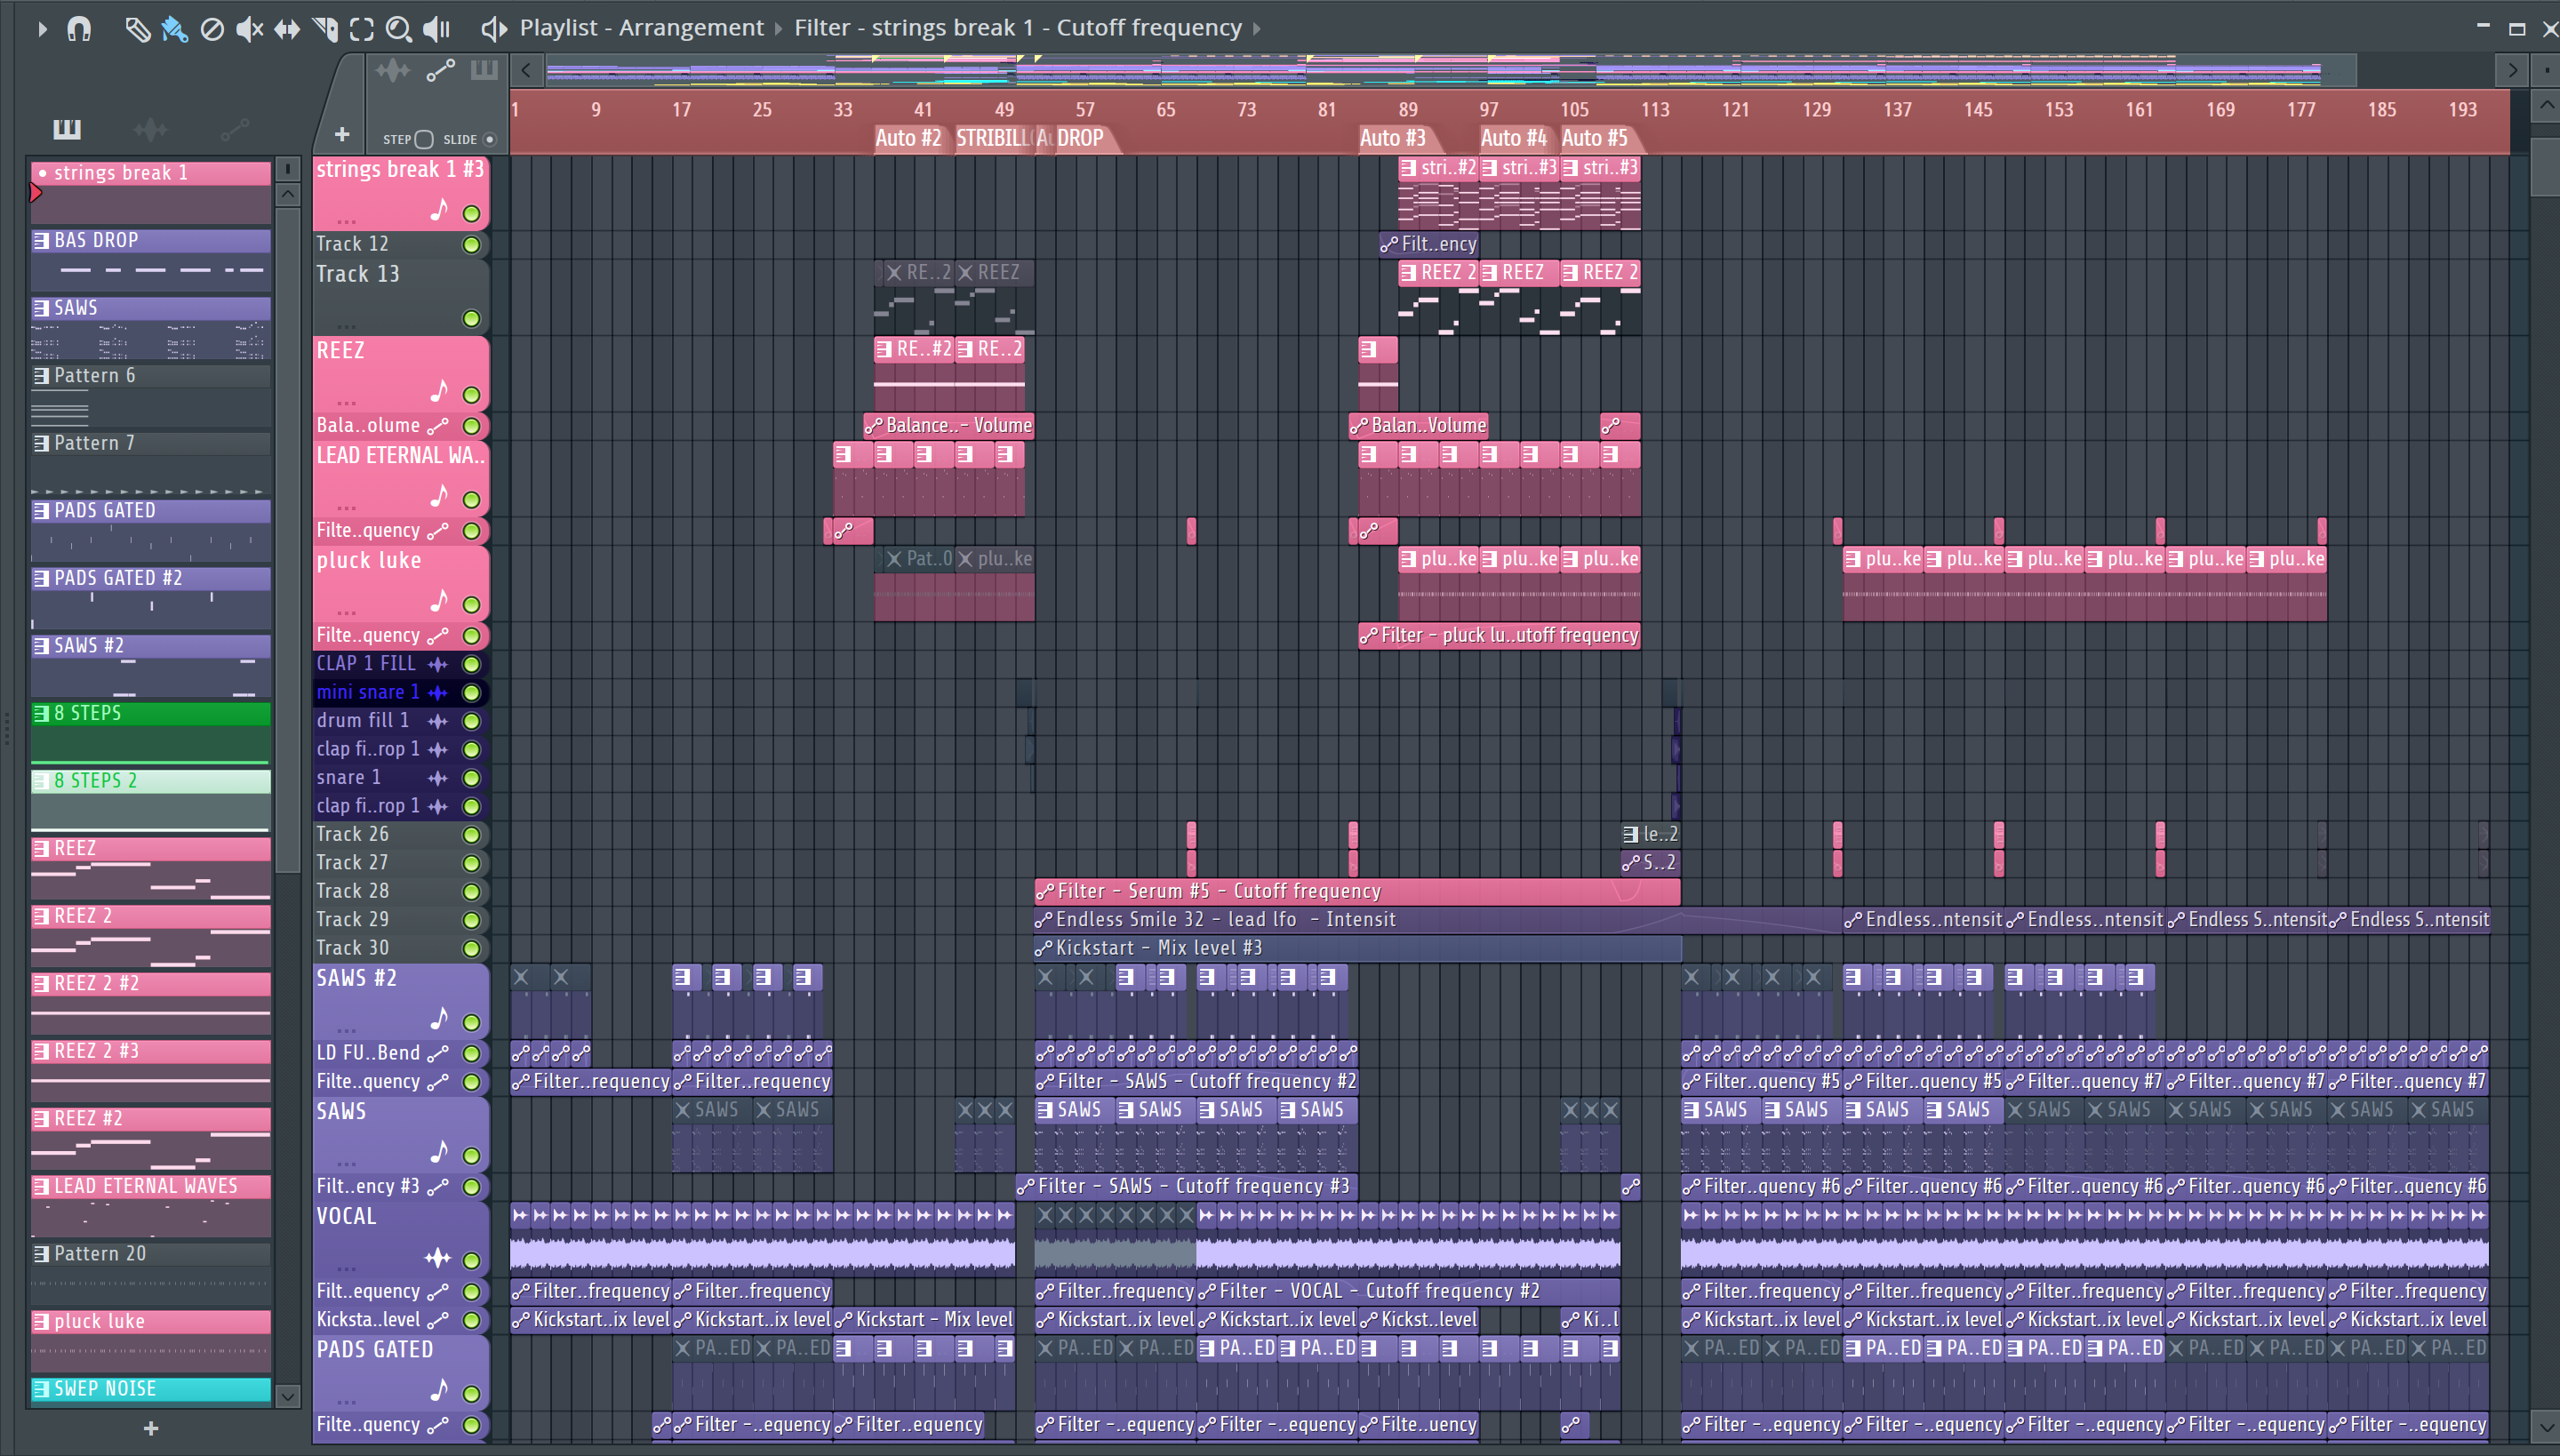Click the waveform icon on drum fill 1

438,721
